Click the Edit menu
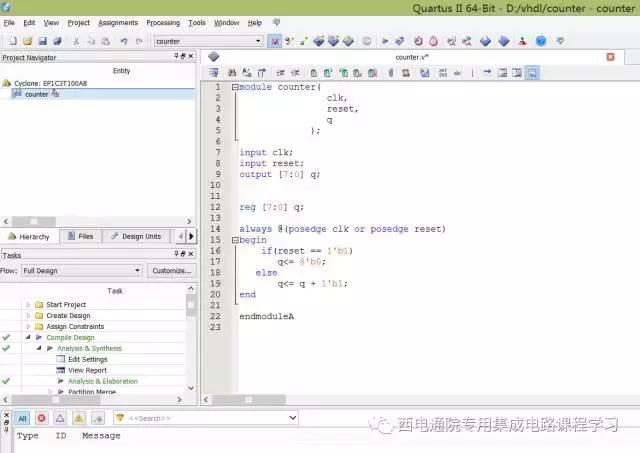Screen dimensions: 640x453 tap(29, 23)
